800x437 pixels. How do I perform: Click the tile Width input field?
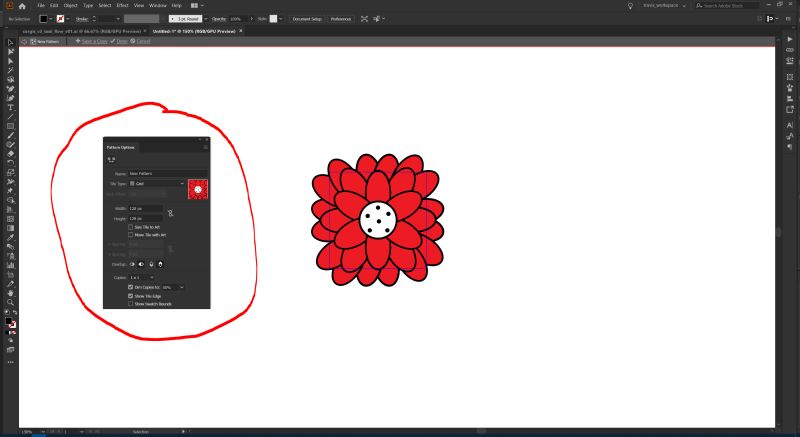[145, 209]
